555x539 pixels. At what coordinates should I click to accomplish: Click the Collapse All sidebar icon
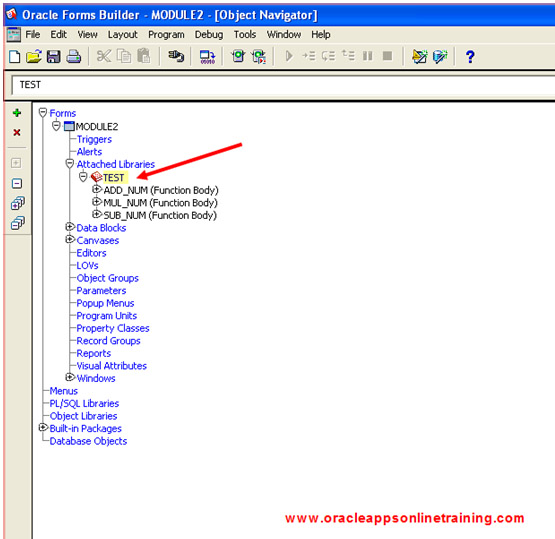click(x=17, y=223)
